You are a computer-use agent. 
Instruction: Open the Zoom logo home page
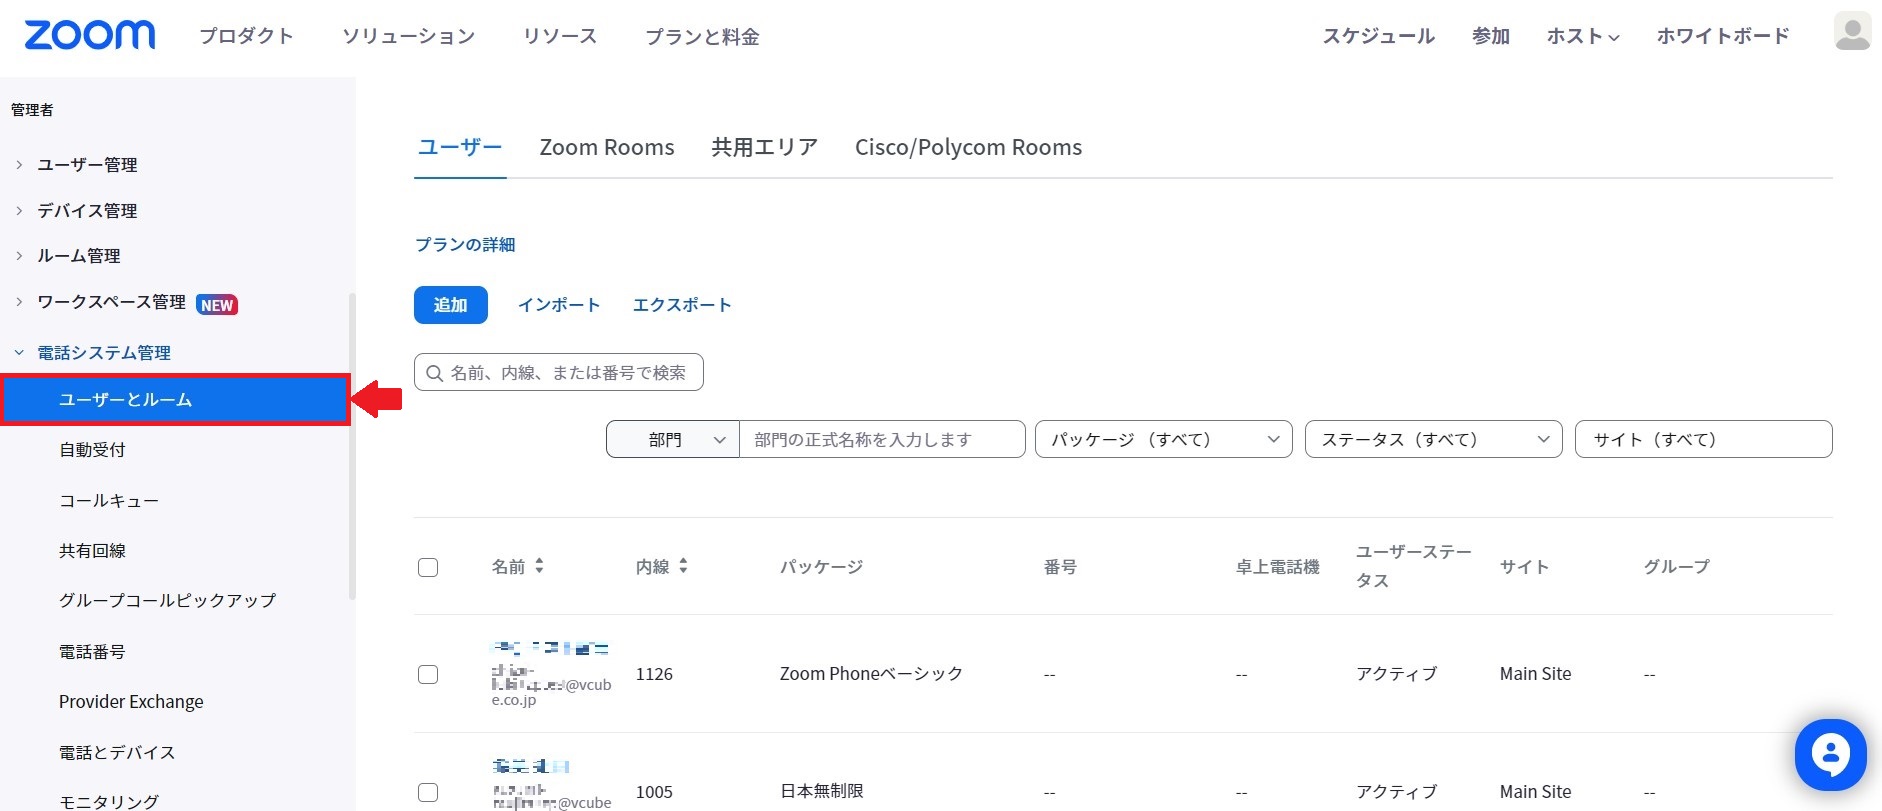pos(90,35)
